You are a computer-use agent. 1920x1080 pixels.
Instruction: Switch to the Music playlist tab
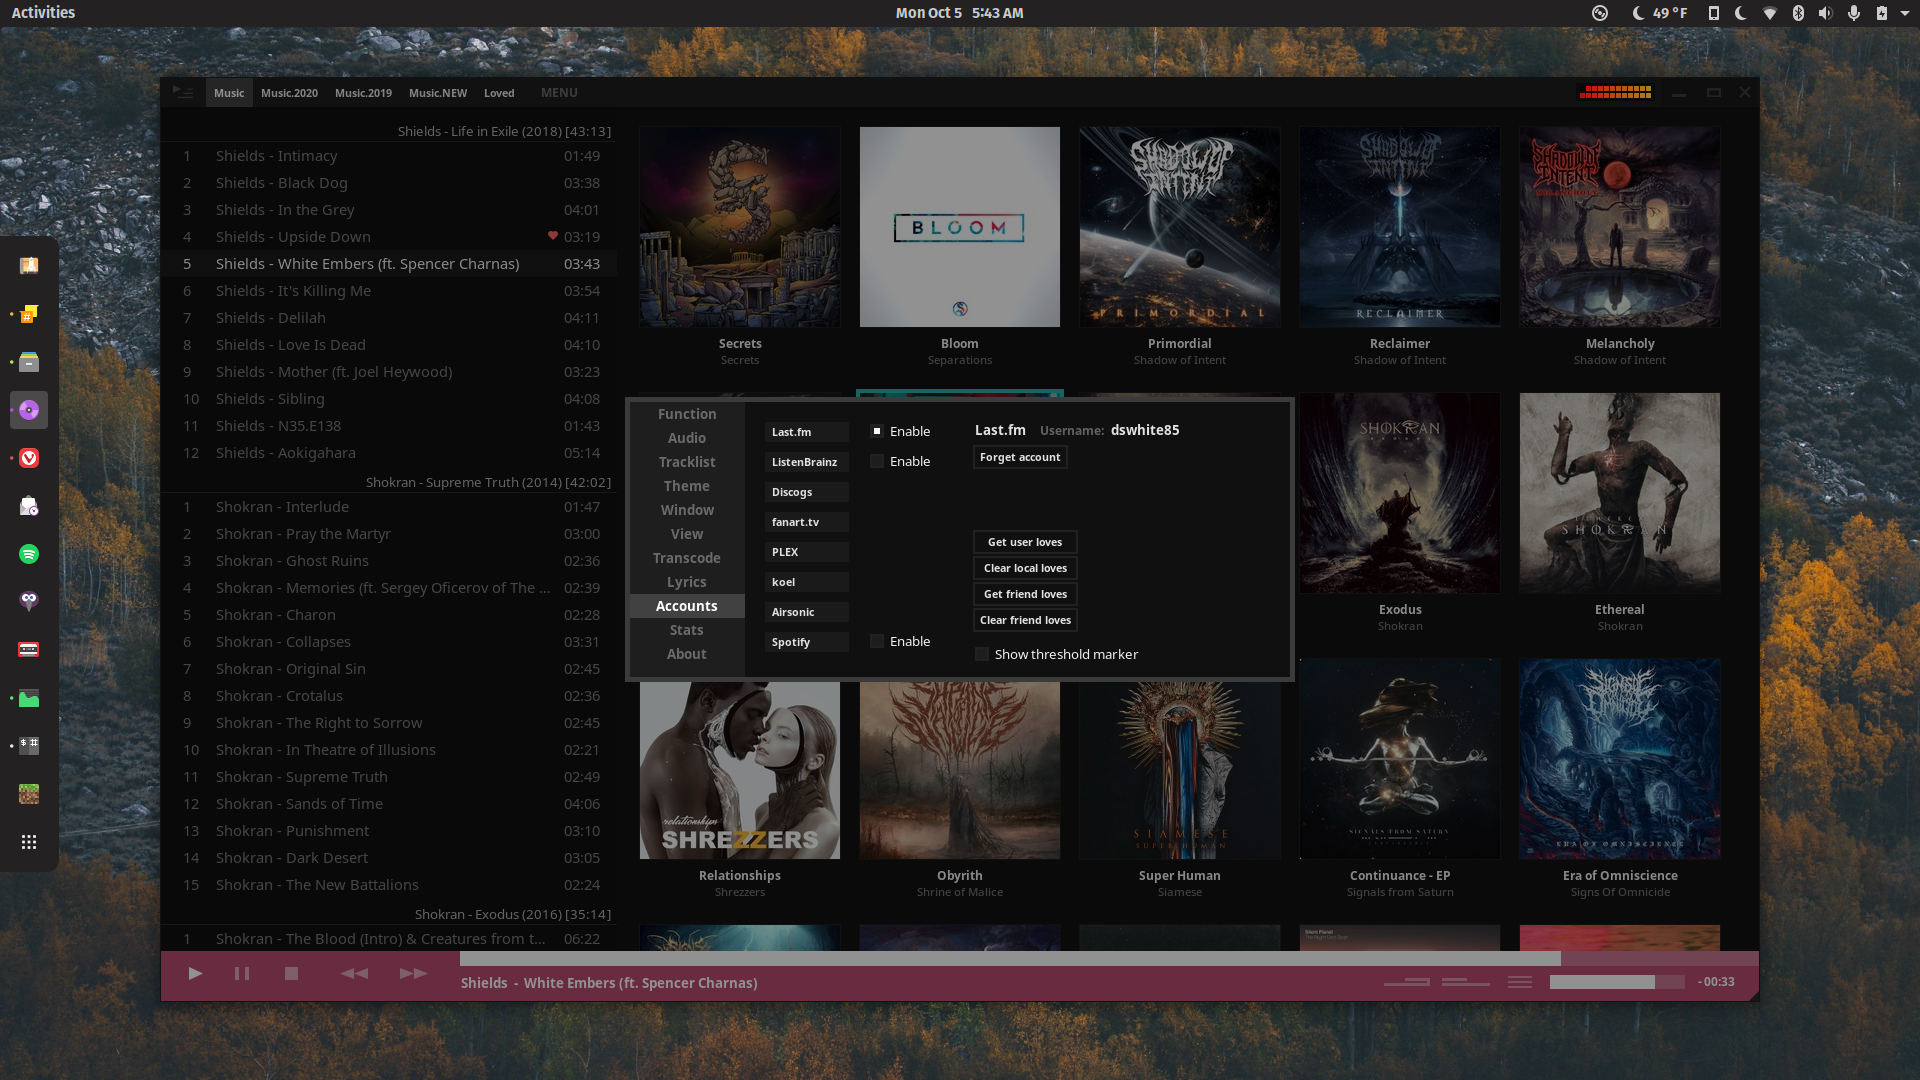[x=229, y=93]
